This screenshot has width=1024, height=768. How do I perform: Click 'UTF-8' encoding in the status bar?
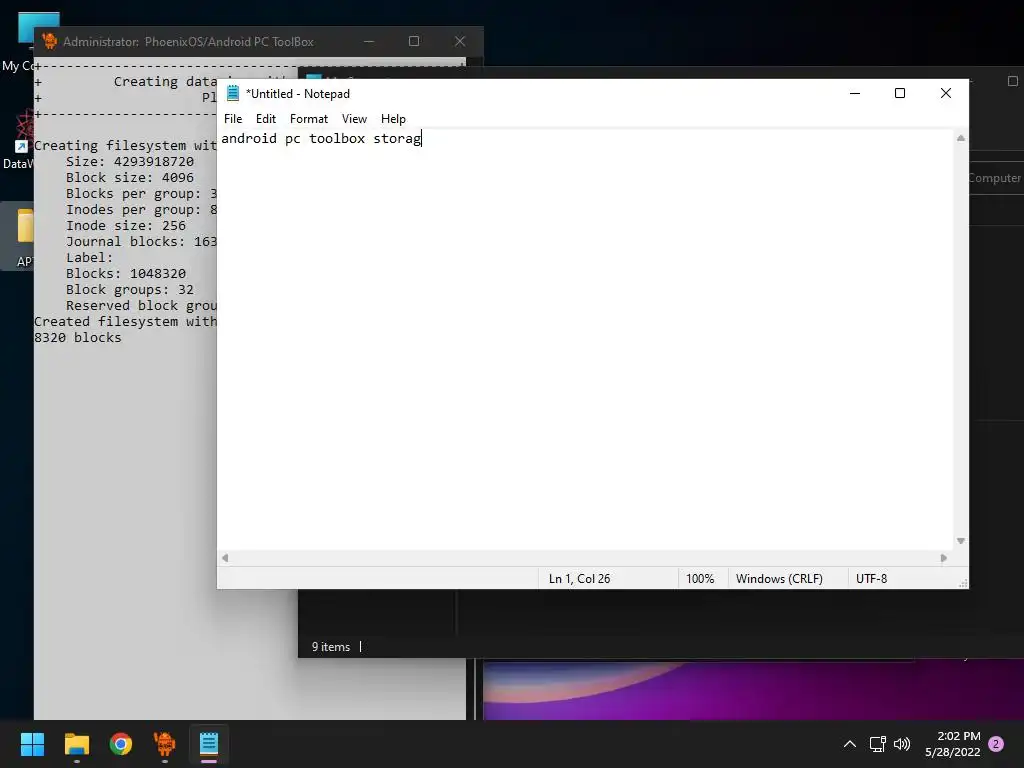click(x=871, y=579)
